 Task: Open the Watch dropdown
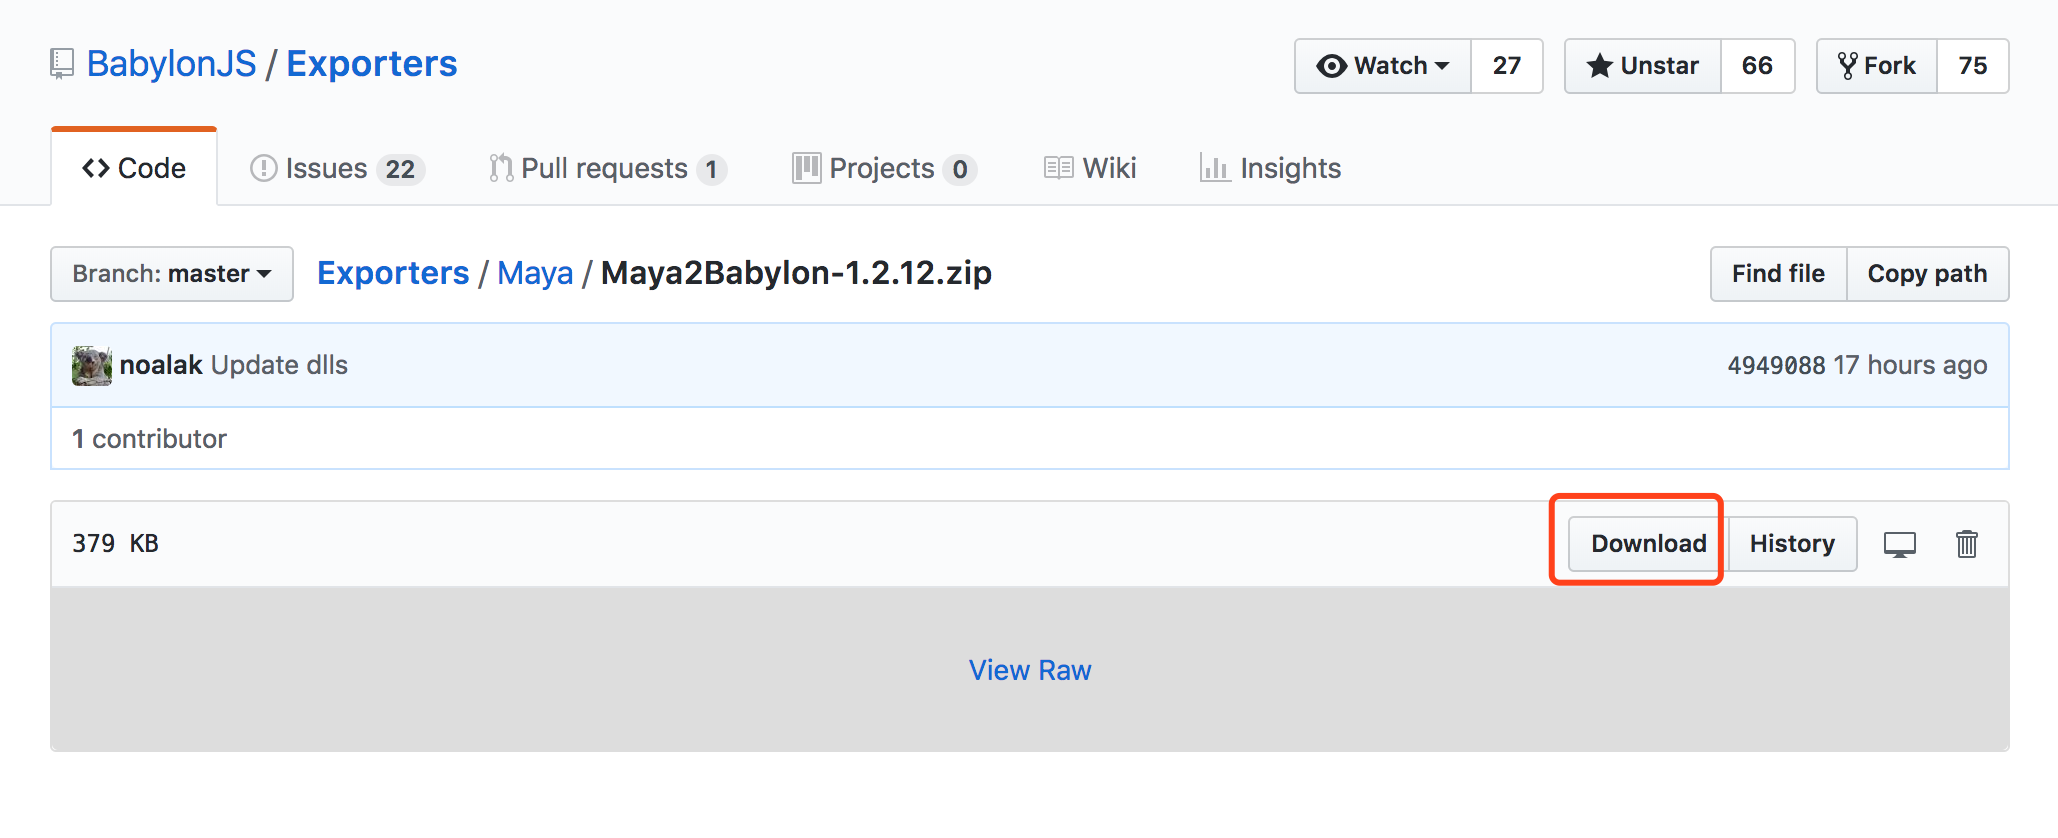(x=1383, y=66)
